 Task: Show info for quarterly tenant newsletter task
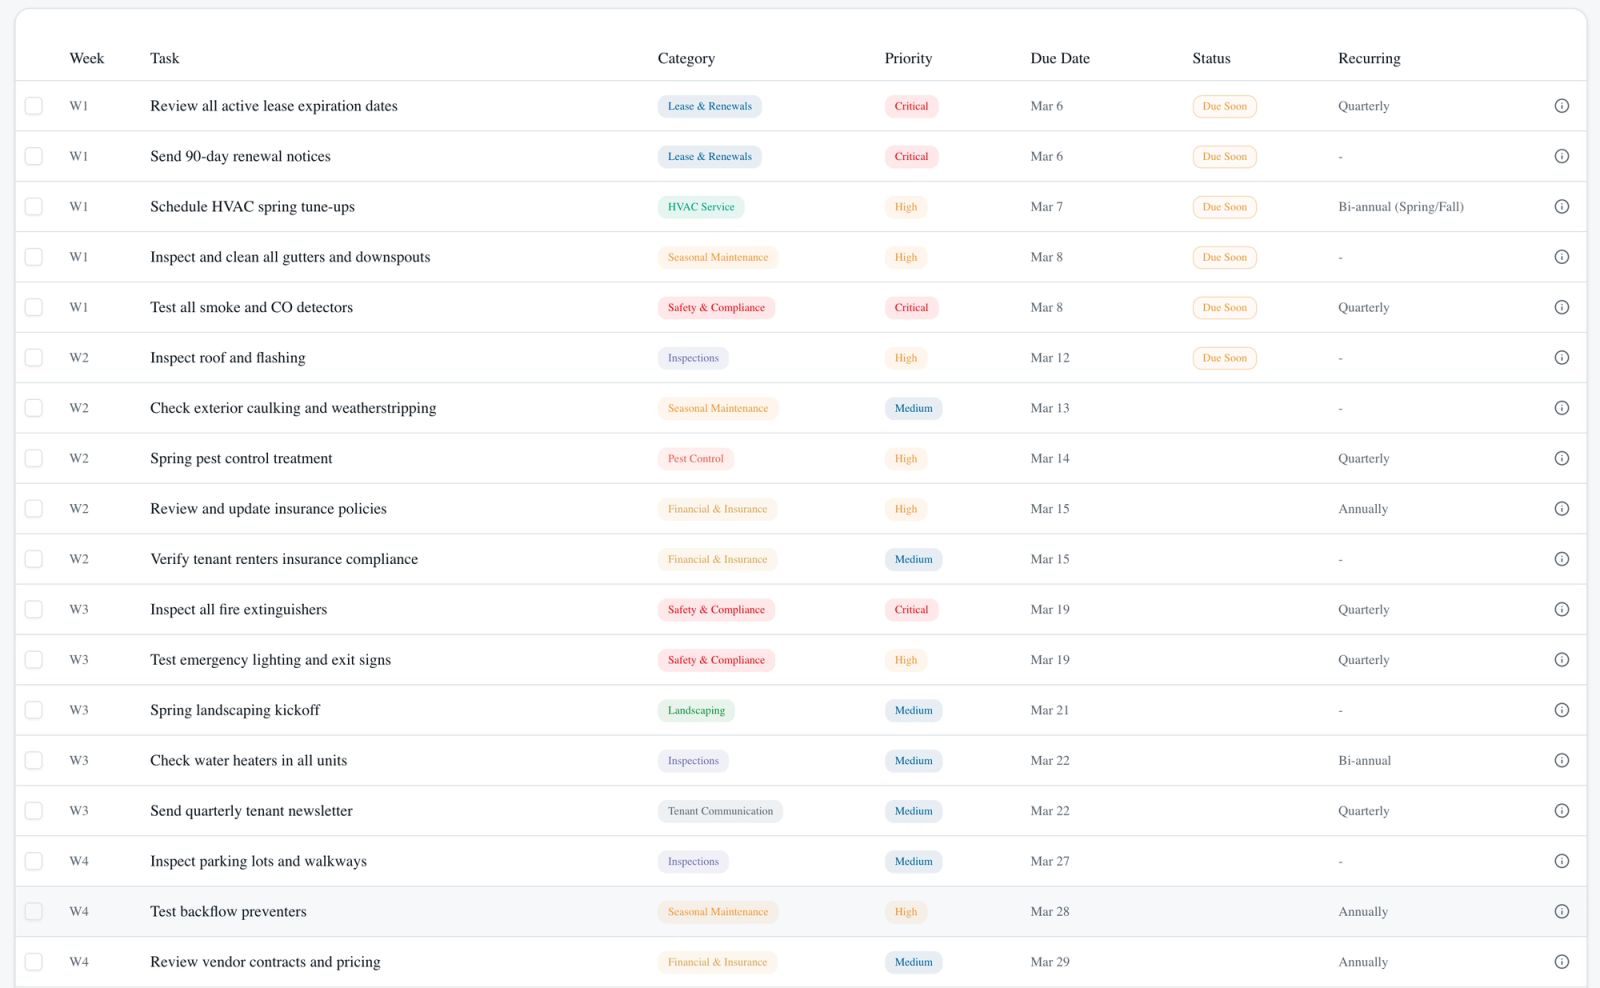pos(1561,811)
